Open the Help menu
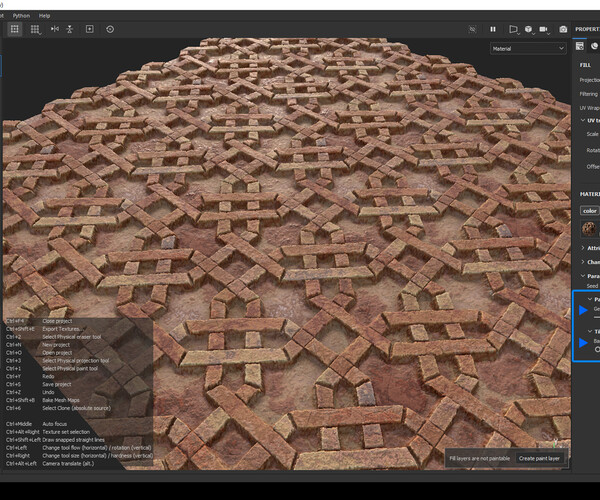 44,16
